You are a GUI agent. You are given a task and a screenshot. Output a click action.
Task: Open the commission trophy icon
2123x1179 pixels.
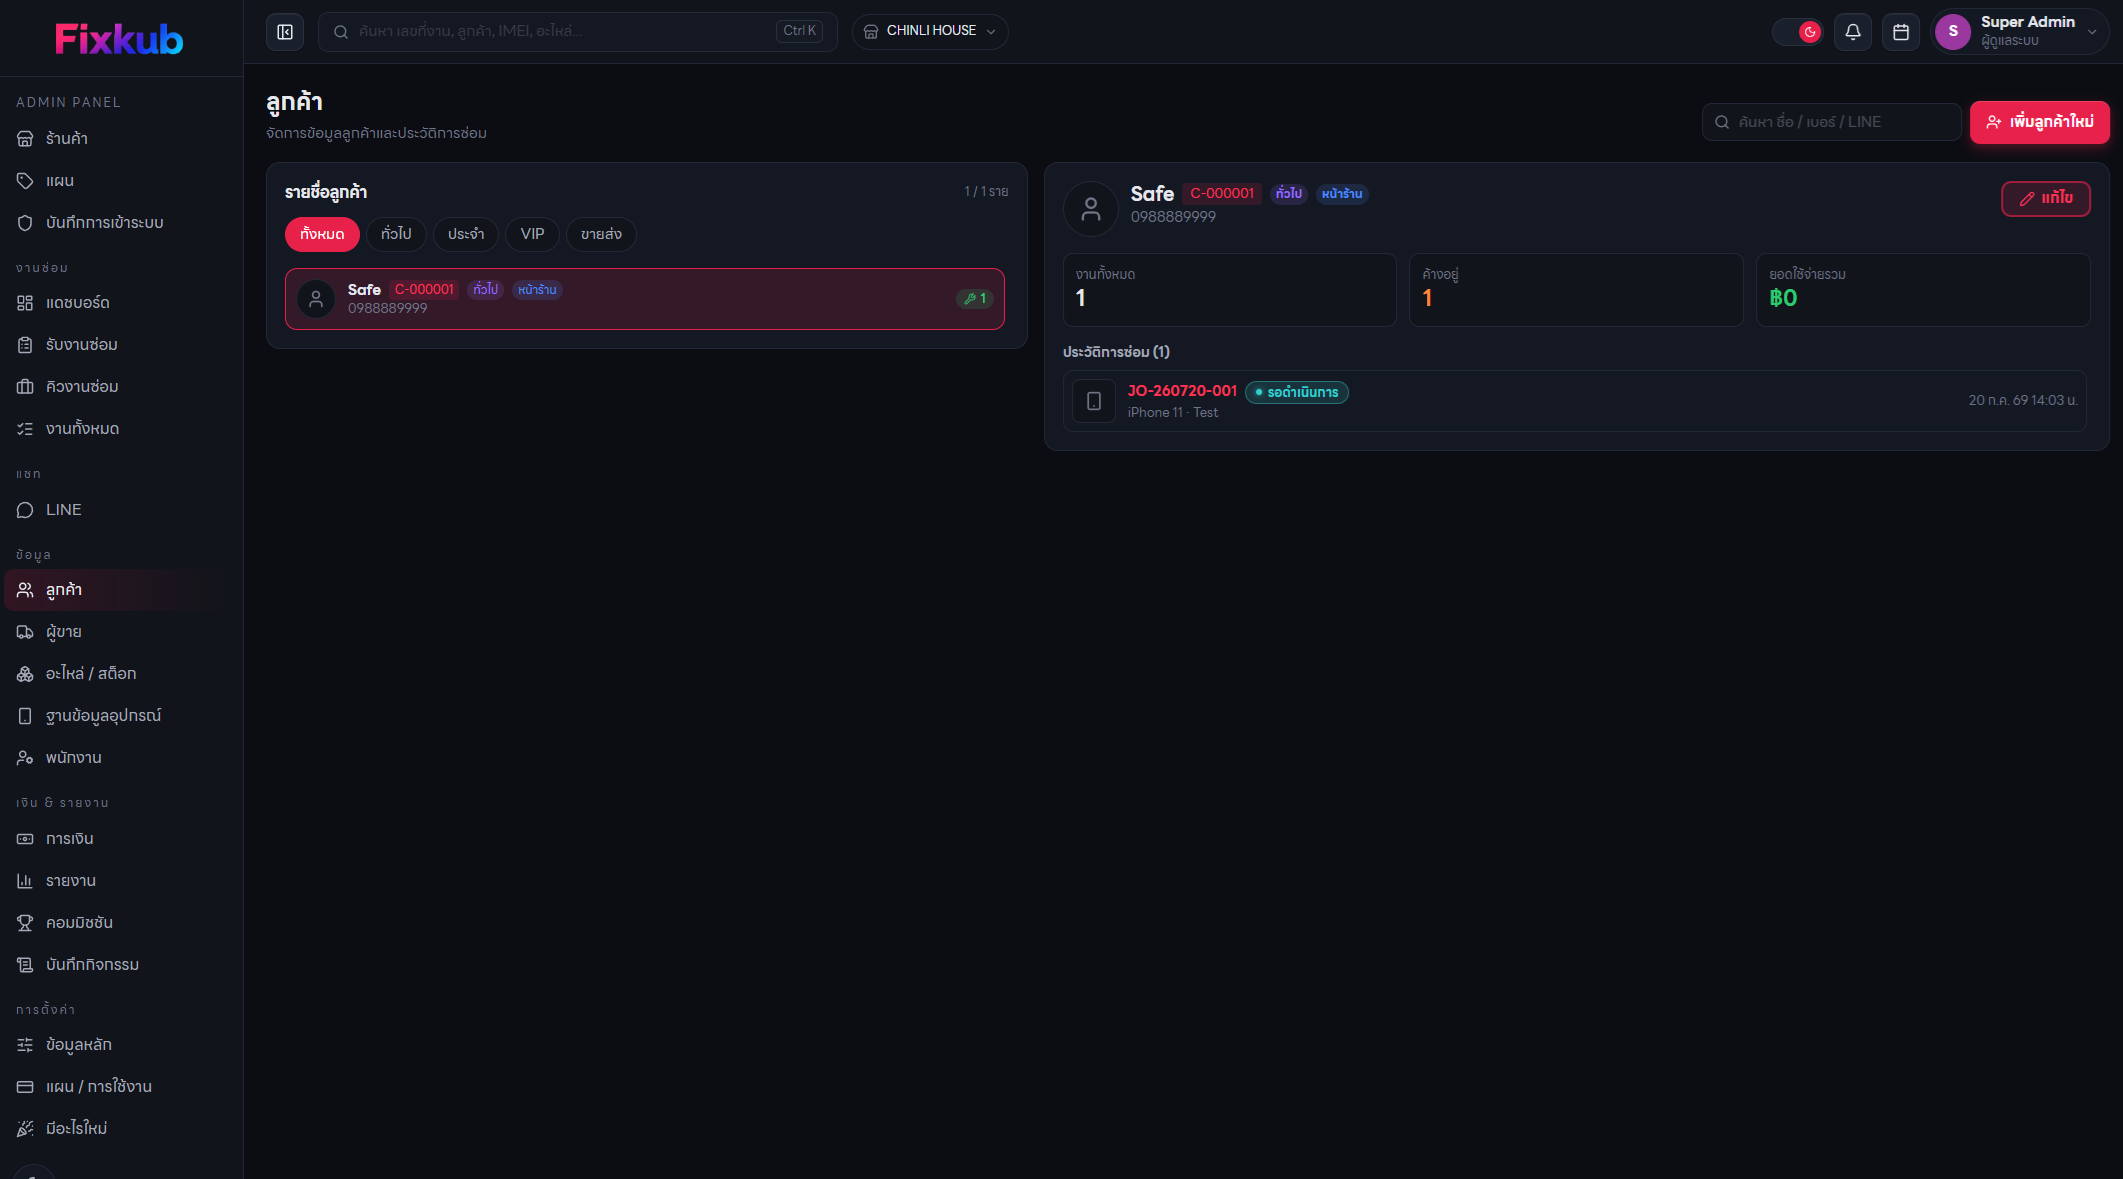pos(25,923)
